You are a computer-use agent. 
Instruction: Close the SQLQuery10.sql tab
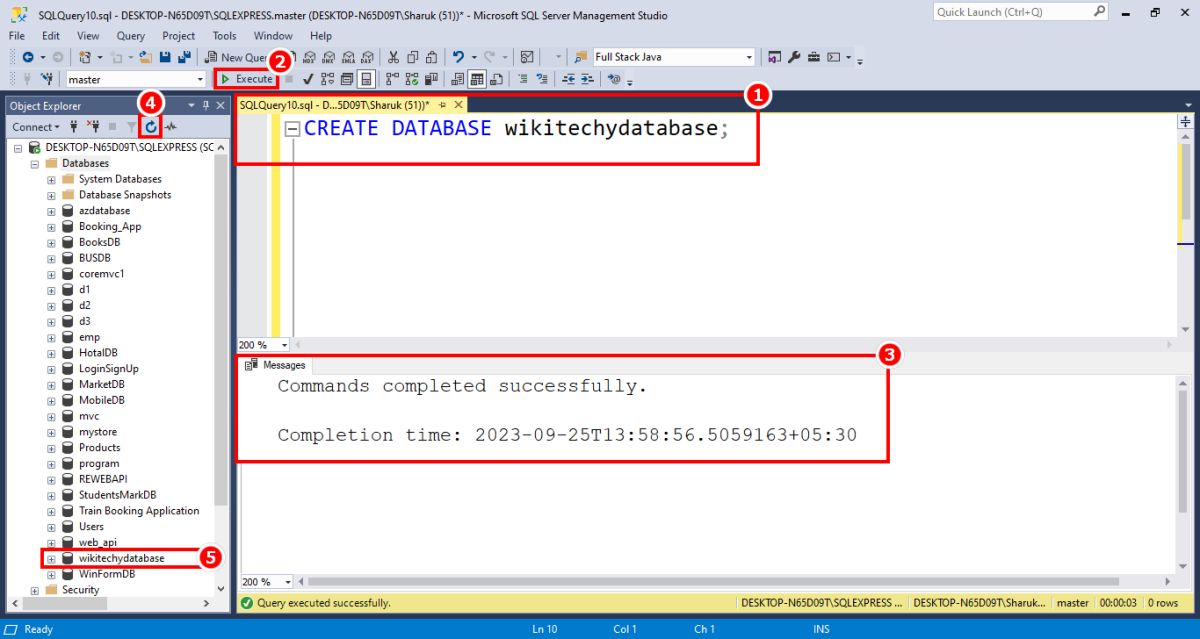(x=459, y=105)
